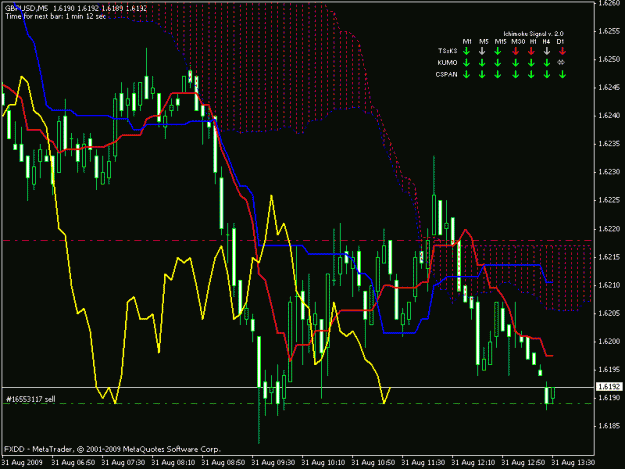The width and height of the screenshot is (625, 469).
Task: Click the 31 Aug 13:30 time label
Action: 573,463
